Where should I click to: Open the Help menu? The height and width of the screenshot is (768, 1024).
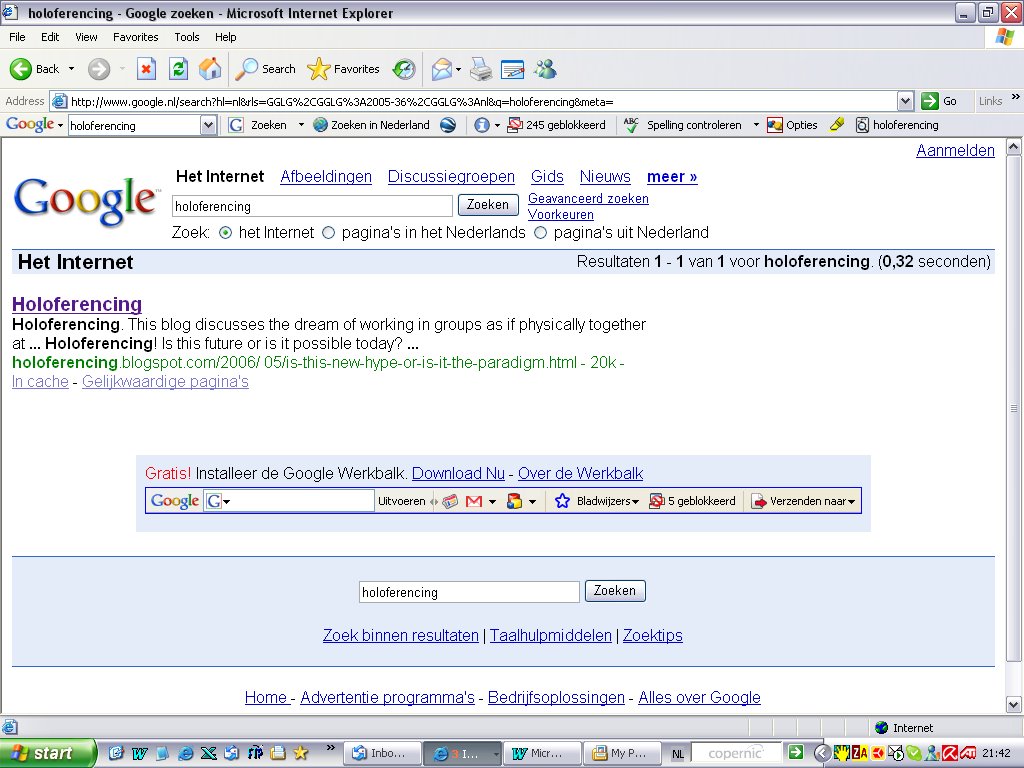(225, 37)
